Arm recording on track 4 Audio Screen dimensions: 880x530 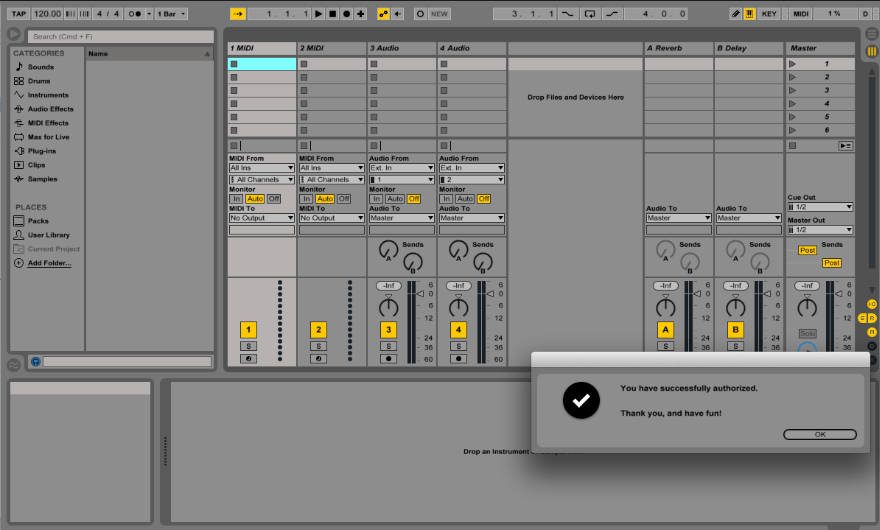click(459, 359)
